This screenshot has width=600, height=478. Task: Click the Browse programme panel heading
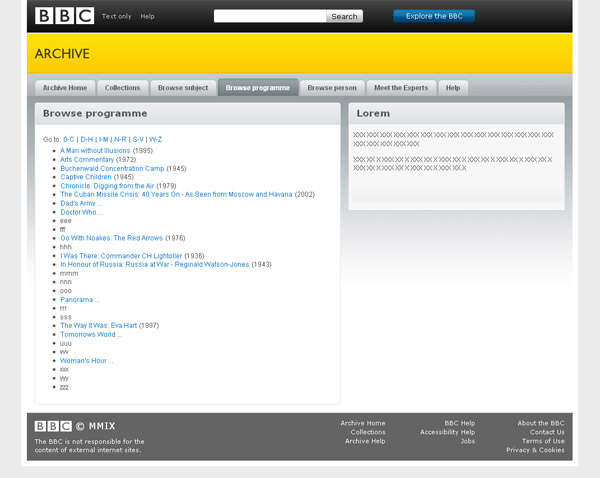(95, 113)
